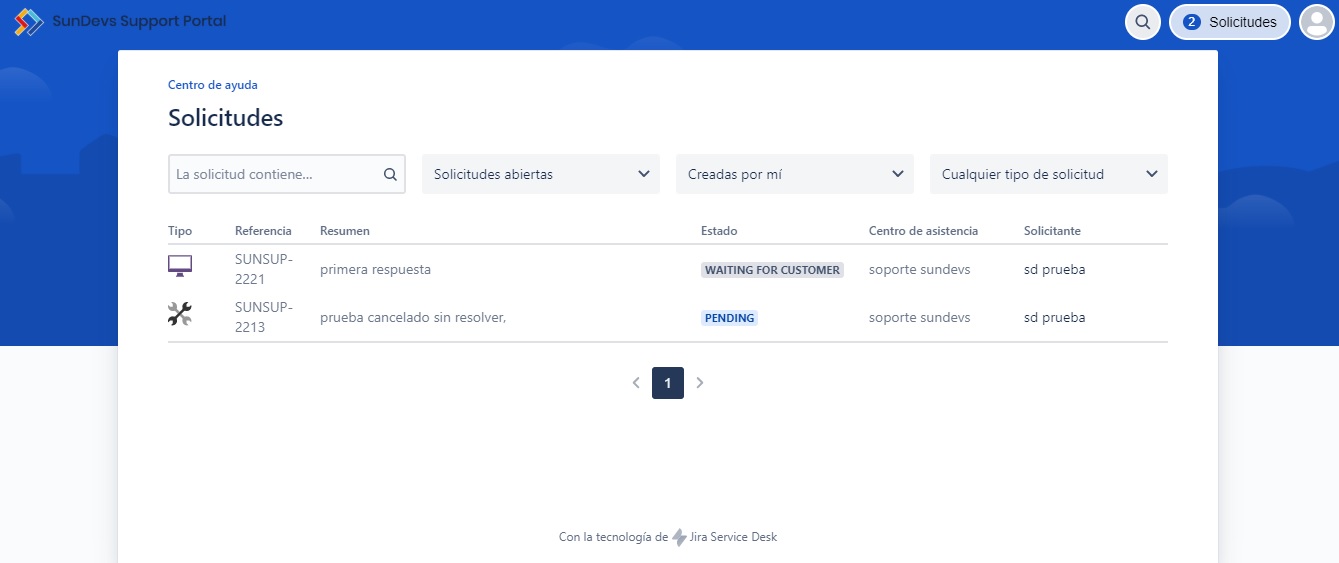1339x563 pixels.
Task: Click the Jira Service Desk lightning icon
Action: [x=680, y=537]
